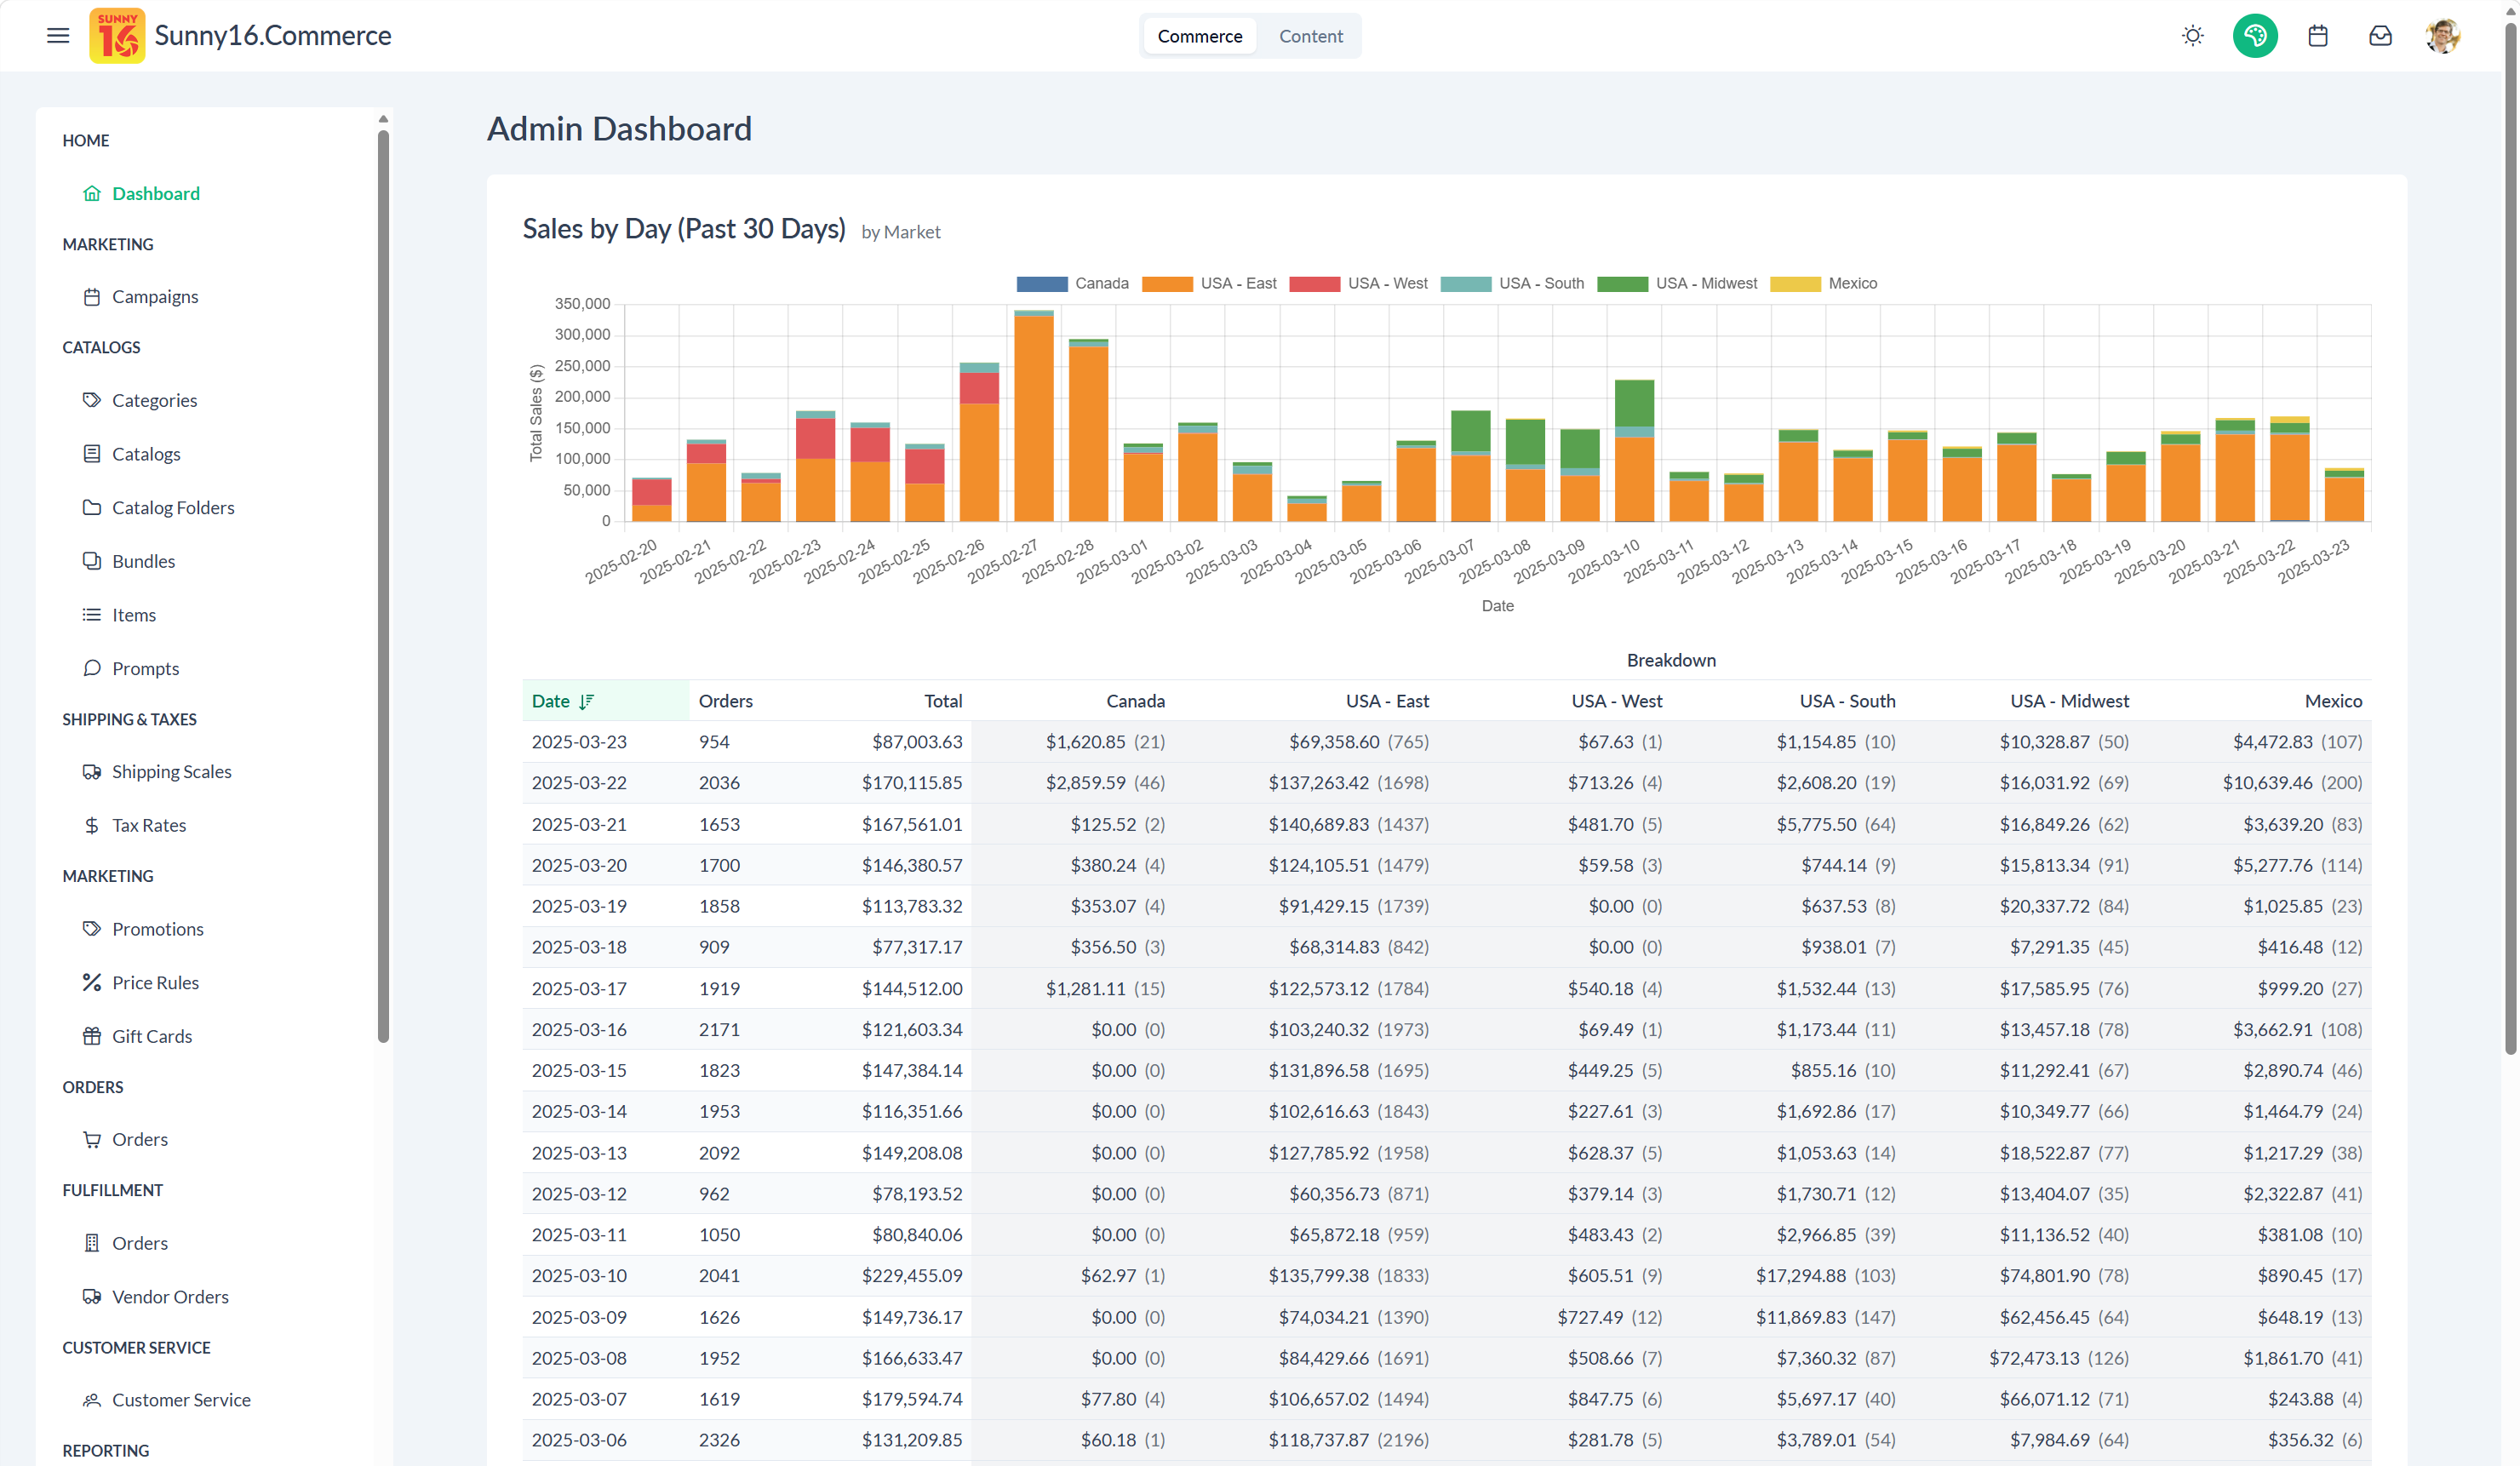Toggle USA - West legend swatch
The height and width of the screenshot is (1466, 2520).
click(1314, 284)
